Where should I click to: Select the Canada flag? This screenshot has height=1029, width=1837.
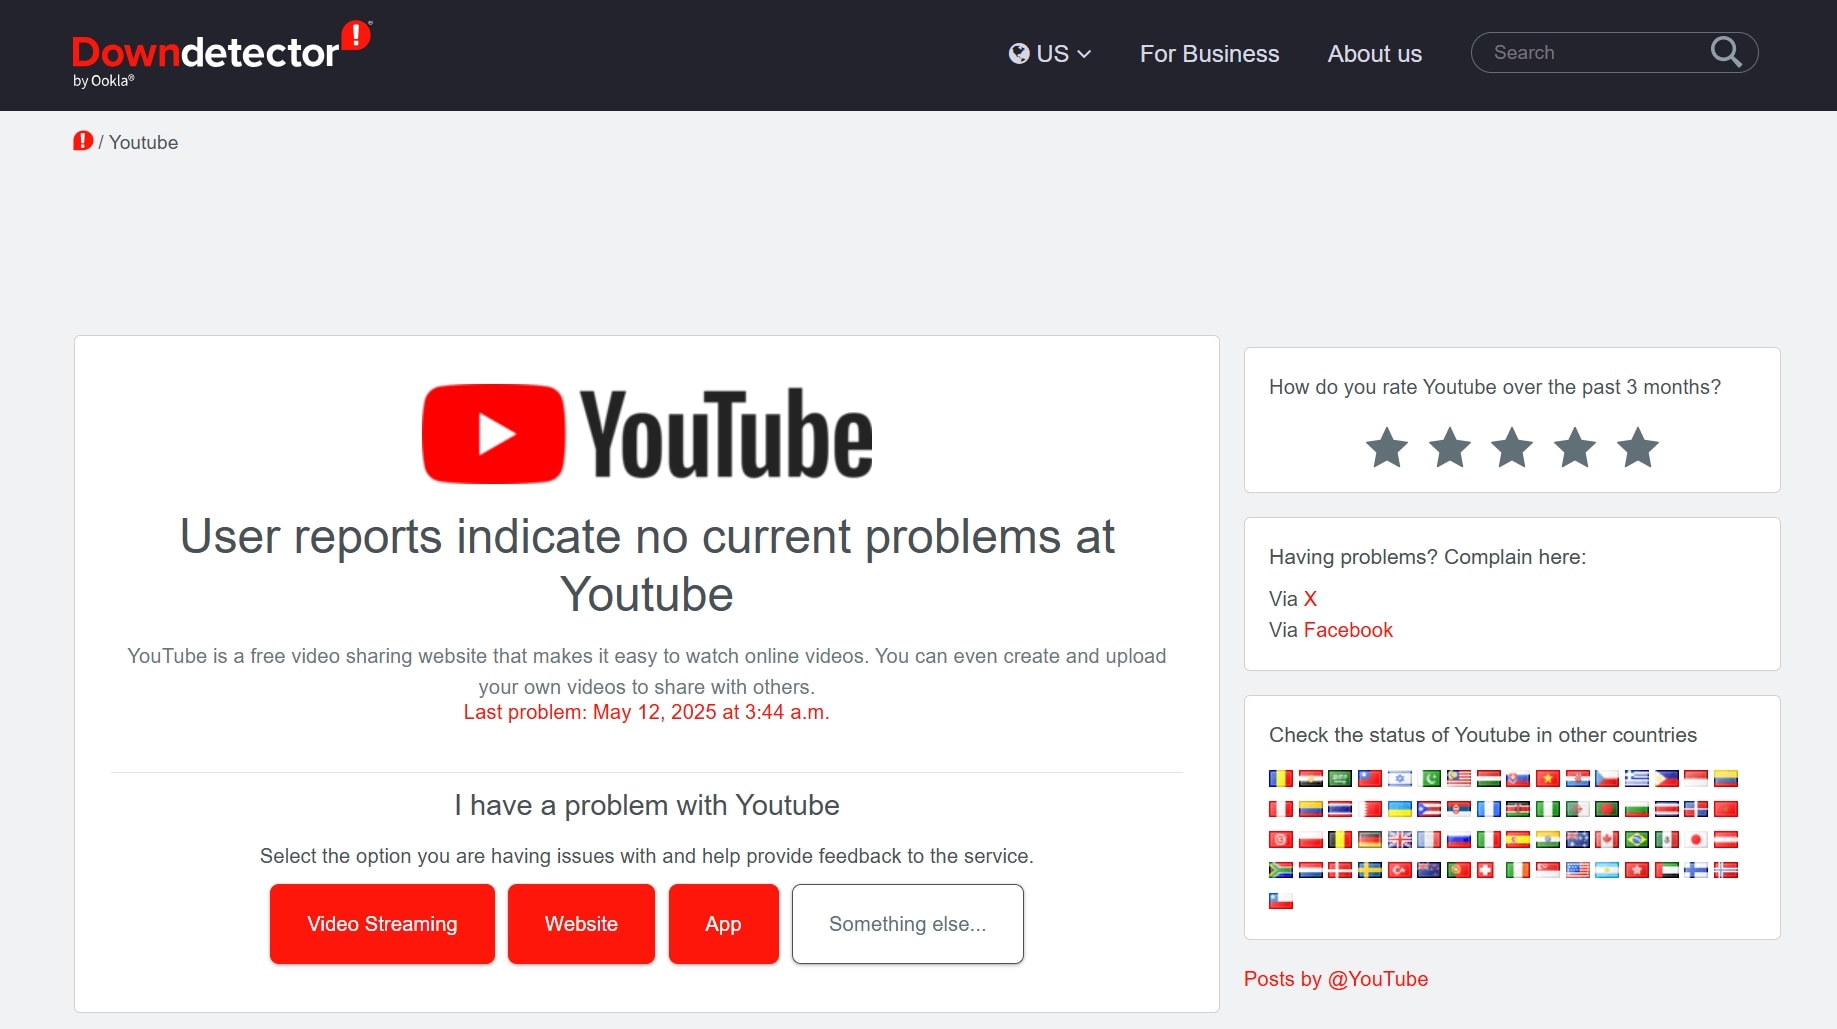click(x=1607, y=839)
